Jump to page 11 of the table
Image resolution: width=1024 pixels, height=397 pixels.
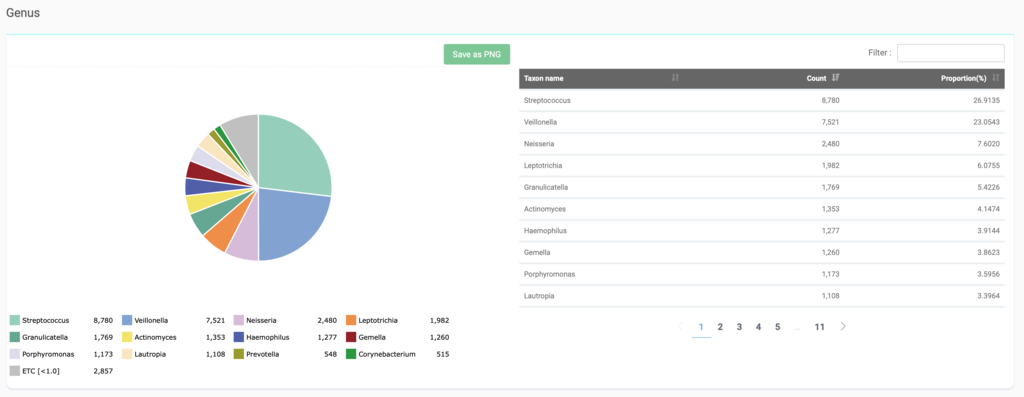point(819,327)
